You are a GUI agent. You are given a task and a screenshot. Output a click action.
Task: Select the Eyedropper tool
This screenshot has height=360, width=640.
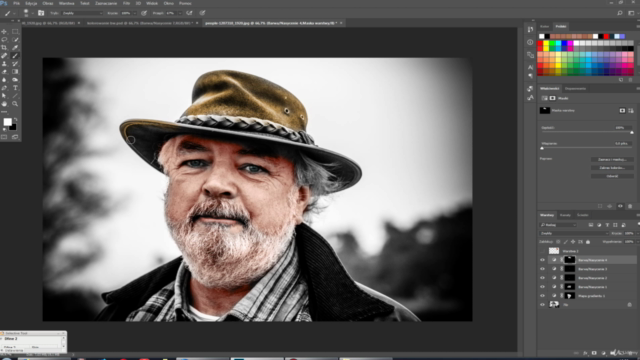click(x=15, y=47)
